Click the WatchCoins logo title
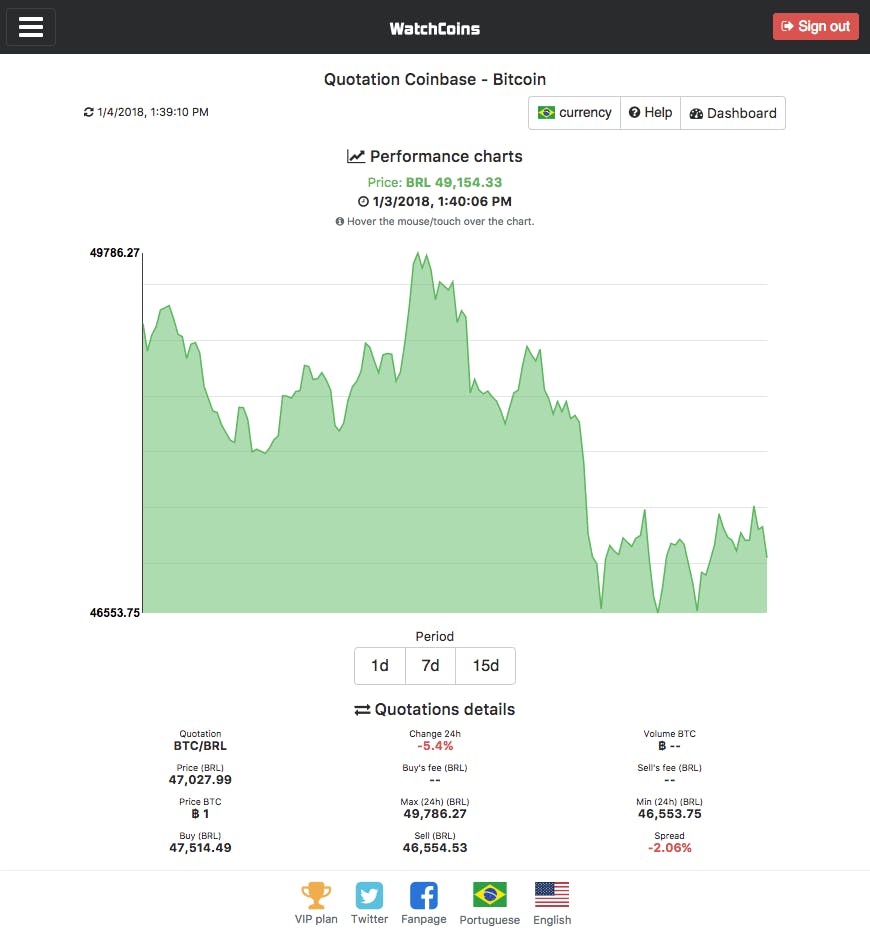The height and width of the screenshot is (935, 870). [x=435, y=29]
